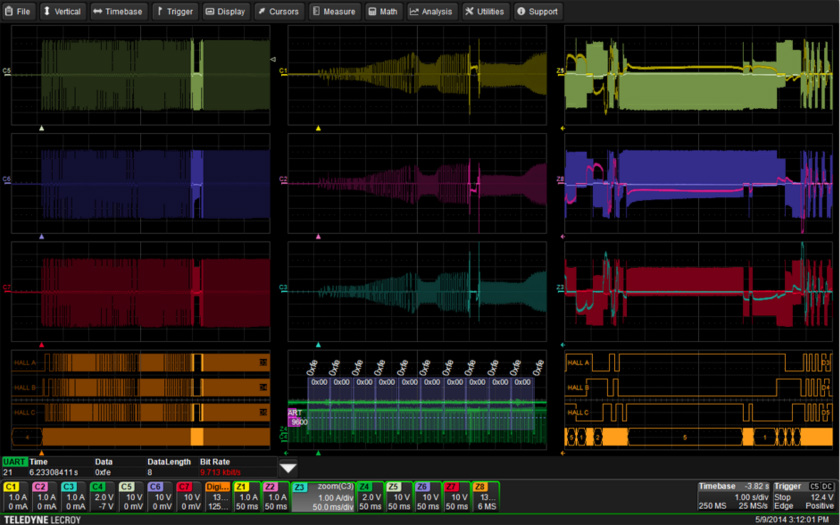Open the Analysis menu
This screenshot has height=525, width=840.
click(431, 12)
